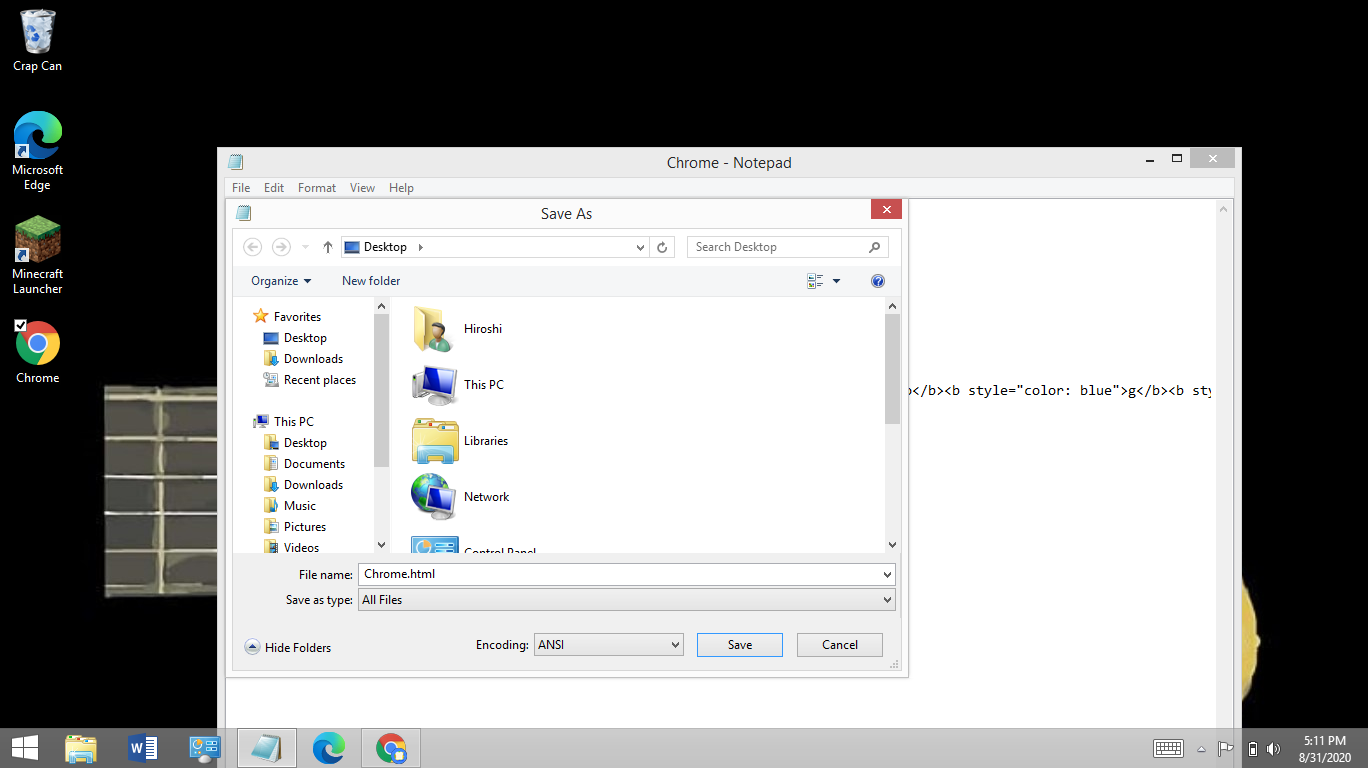Open Chrome from the taskbar
1368x768 pixels.
391,748
